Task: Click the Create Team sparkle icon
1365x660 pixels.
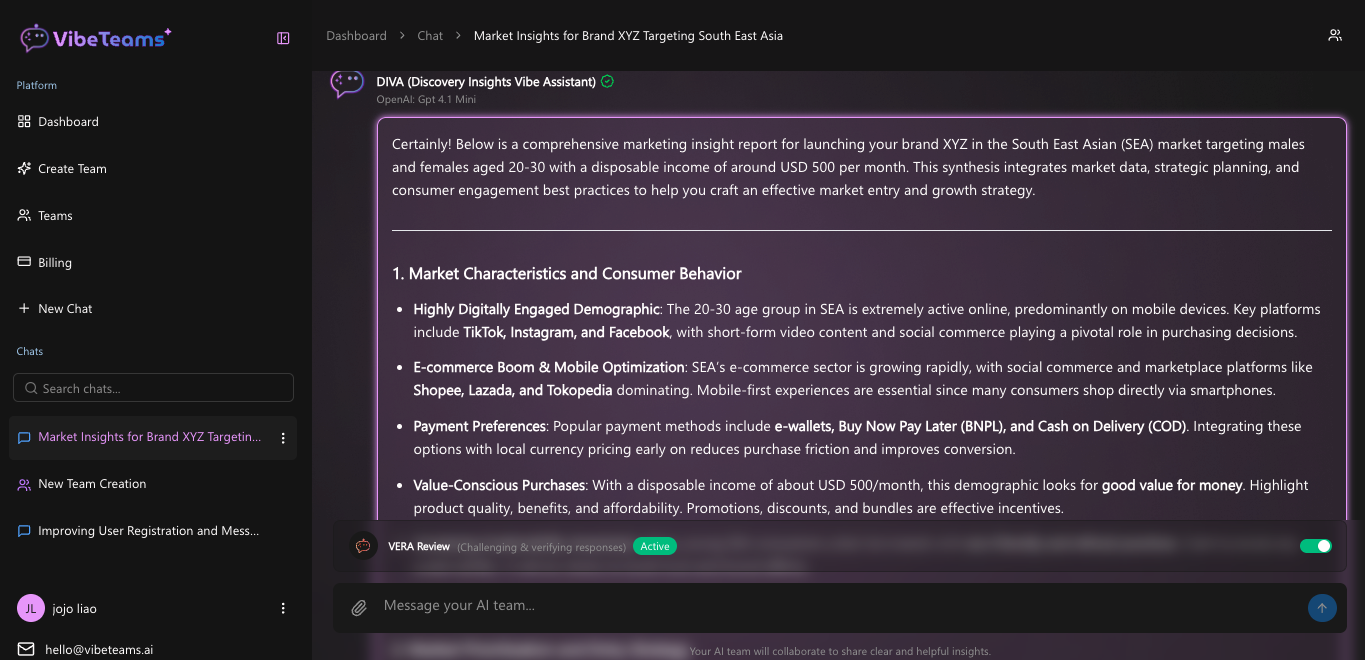Action: click(24, 169)
